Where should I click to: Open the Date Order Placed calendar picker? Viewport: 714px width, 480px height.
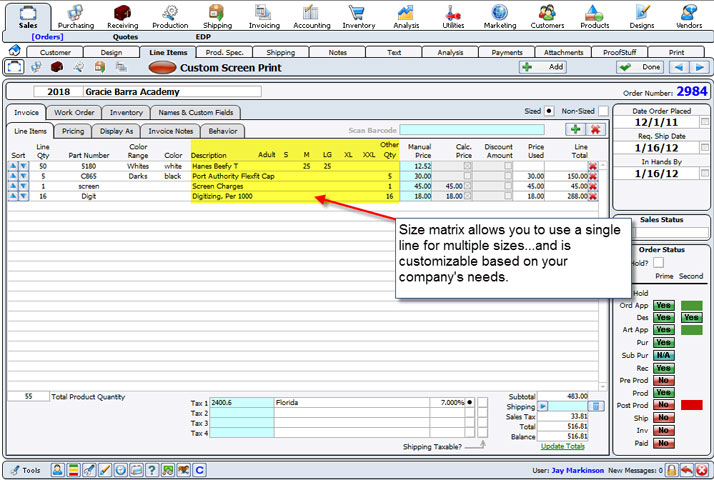pyautogui.click(x=704, y=122)
